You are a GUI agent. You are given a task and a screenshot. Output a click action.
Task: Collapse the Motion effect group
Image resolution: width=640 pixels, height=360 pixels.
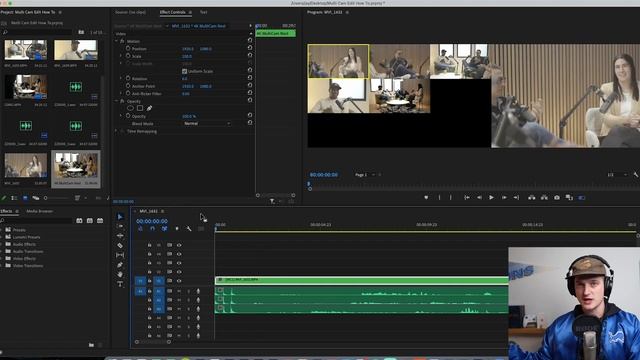[x=116, y=41]
